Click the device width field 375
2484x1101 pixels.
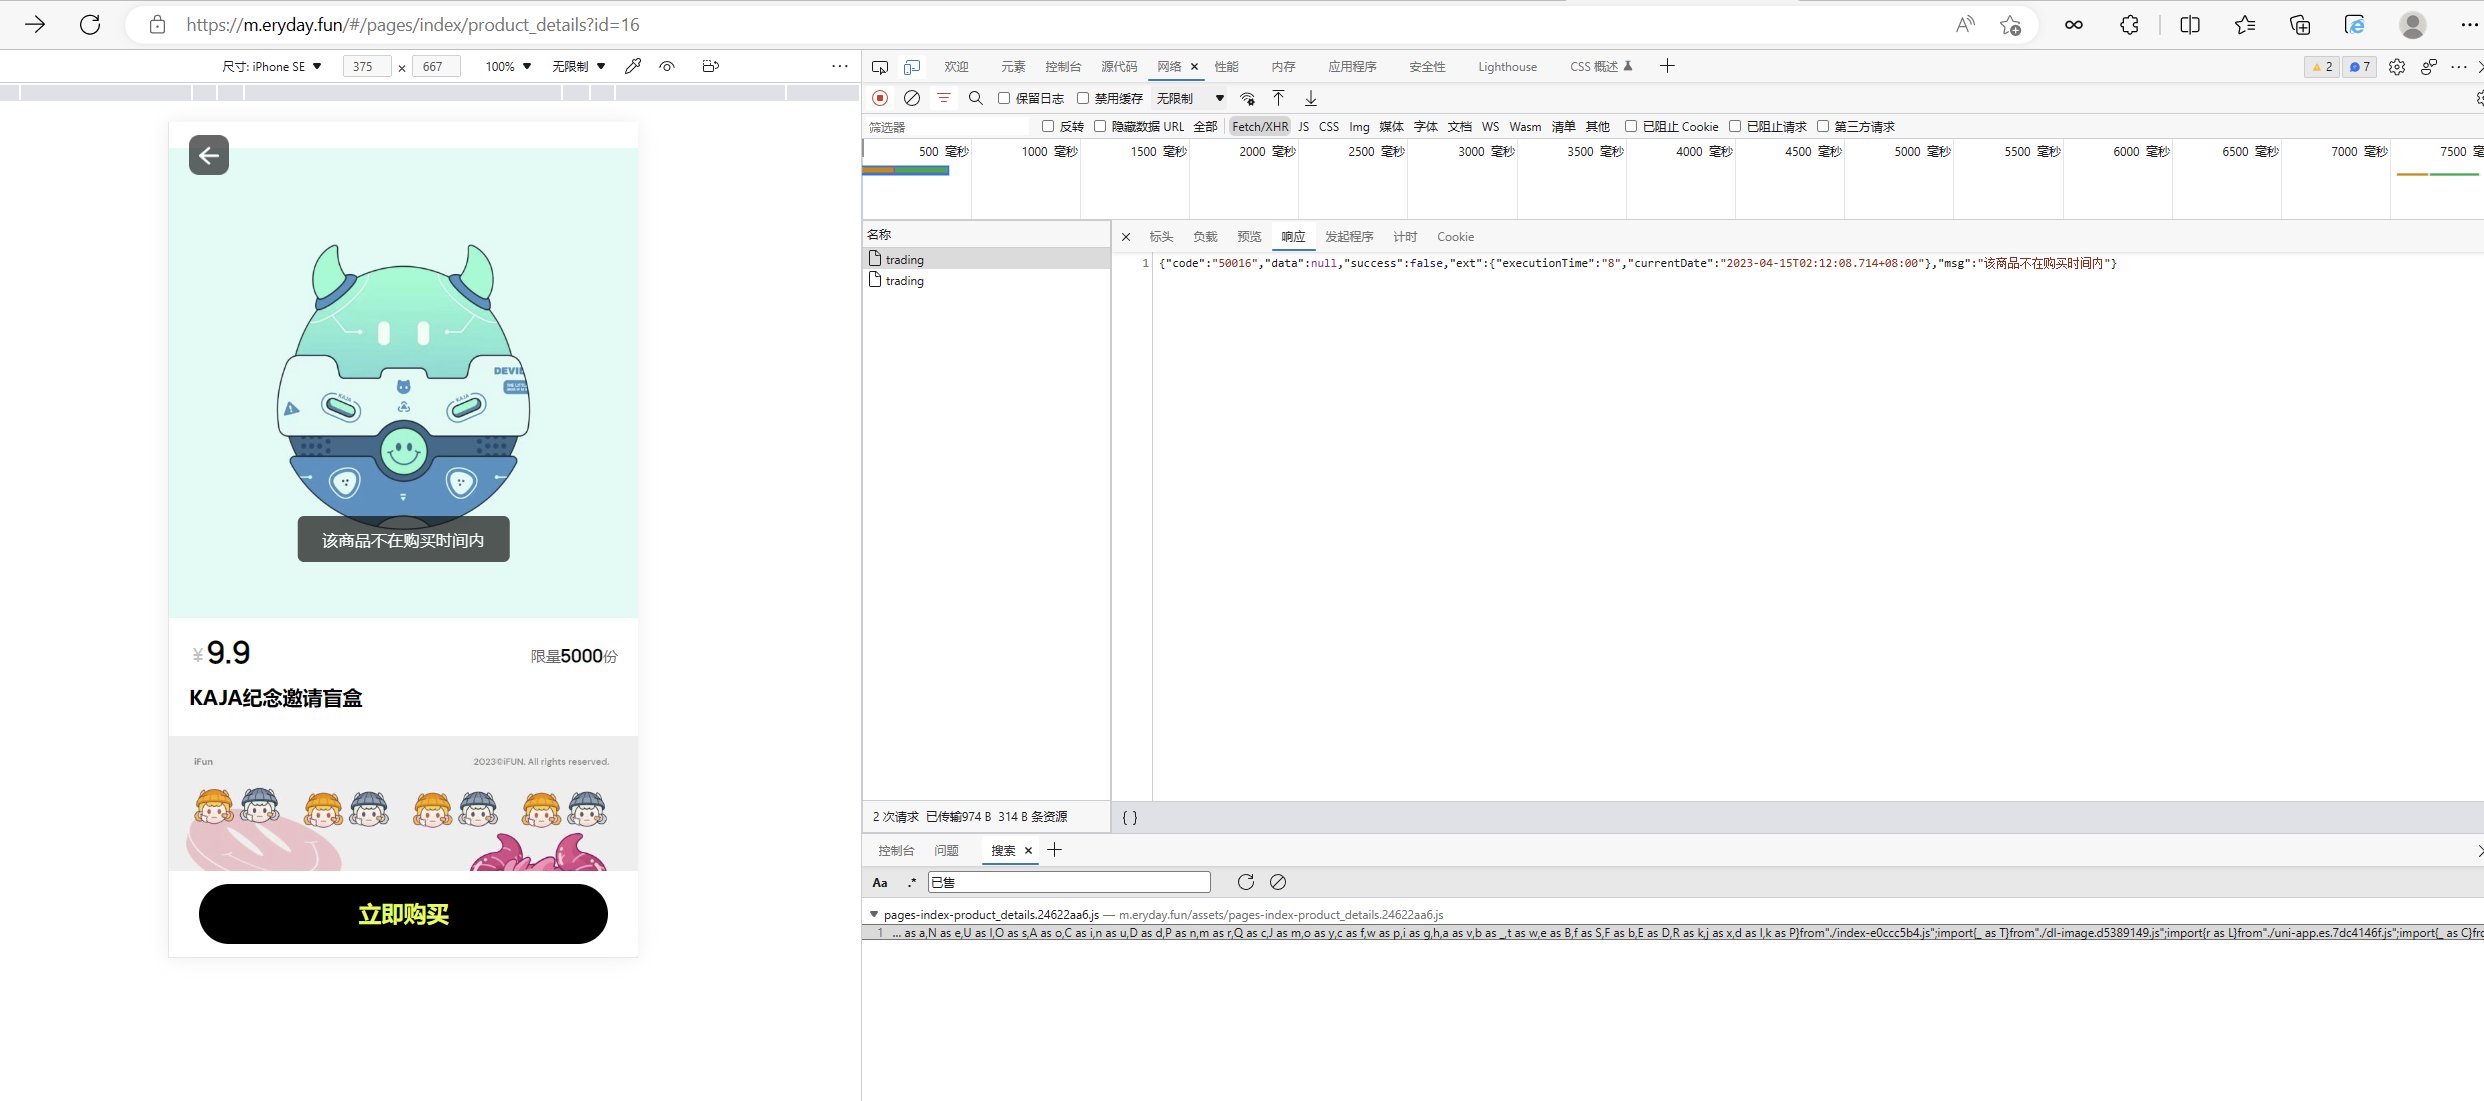coord(366,66)
